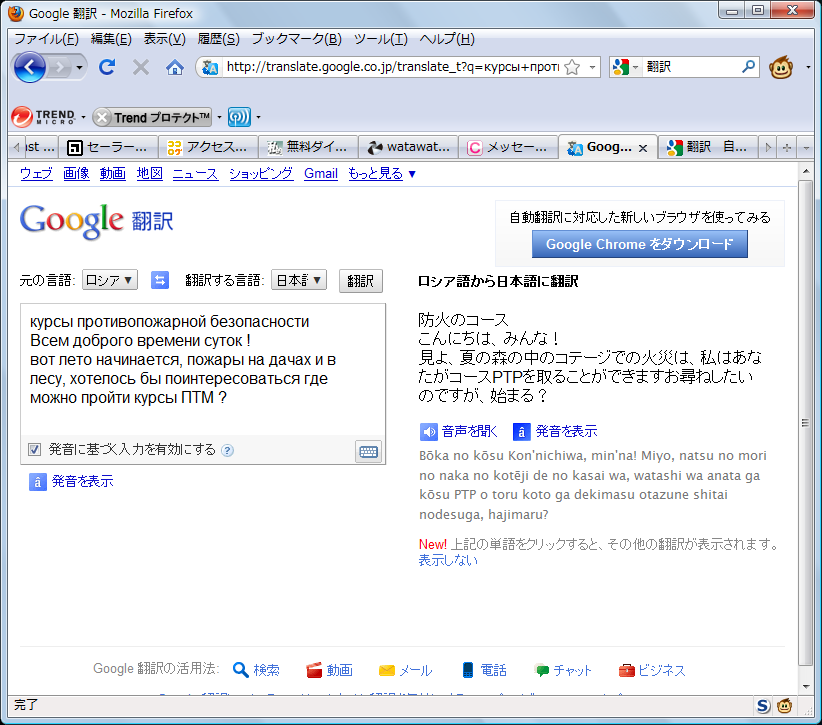Click the search engine icon in search box
822x725 pixels.
(x=621, y=67)
